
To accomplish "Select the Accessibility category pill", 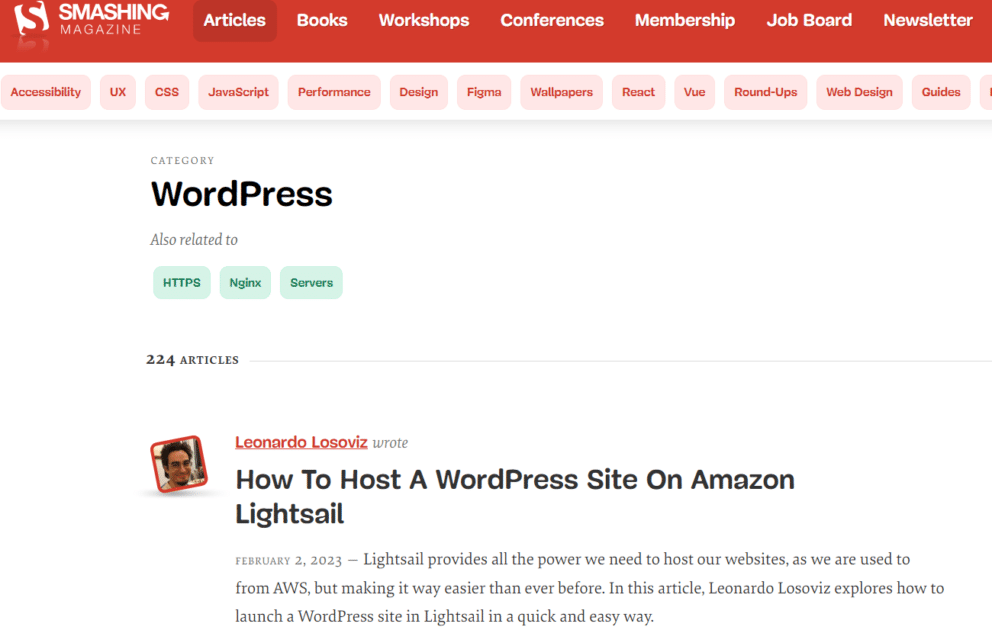I will tap(45, 92).
